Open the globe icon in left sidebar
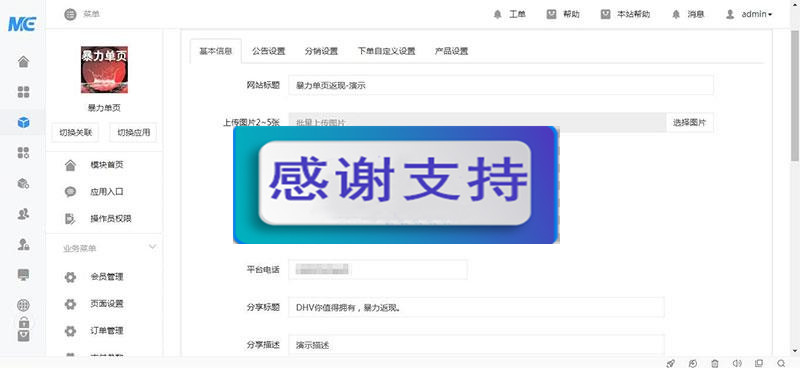The width and height of the screenshot is (800, 368). [23, 305]
